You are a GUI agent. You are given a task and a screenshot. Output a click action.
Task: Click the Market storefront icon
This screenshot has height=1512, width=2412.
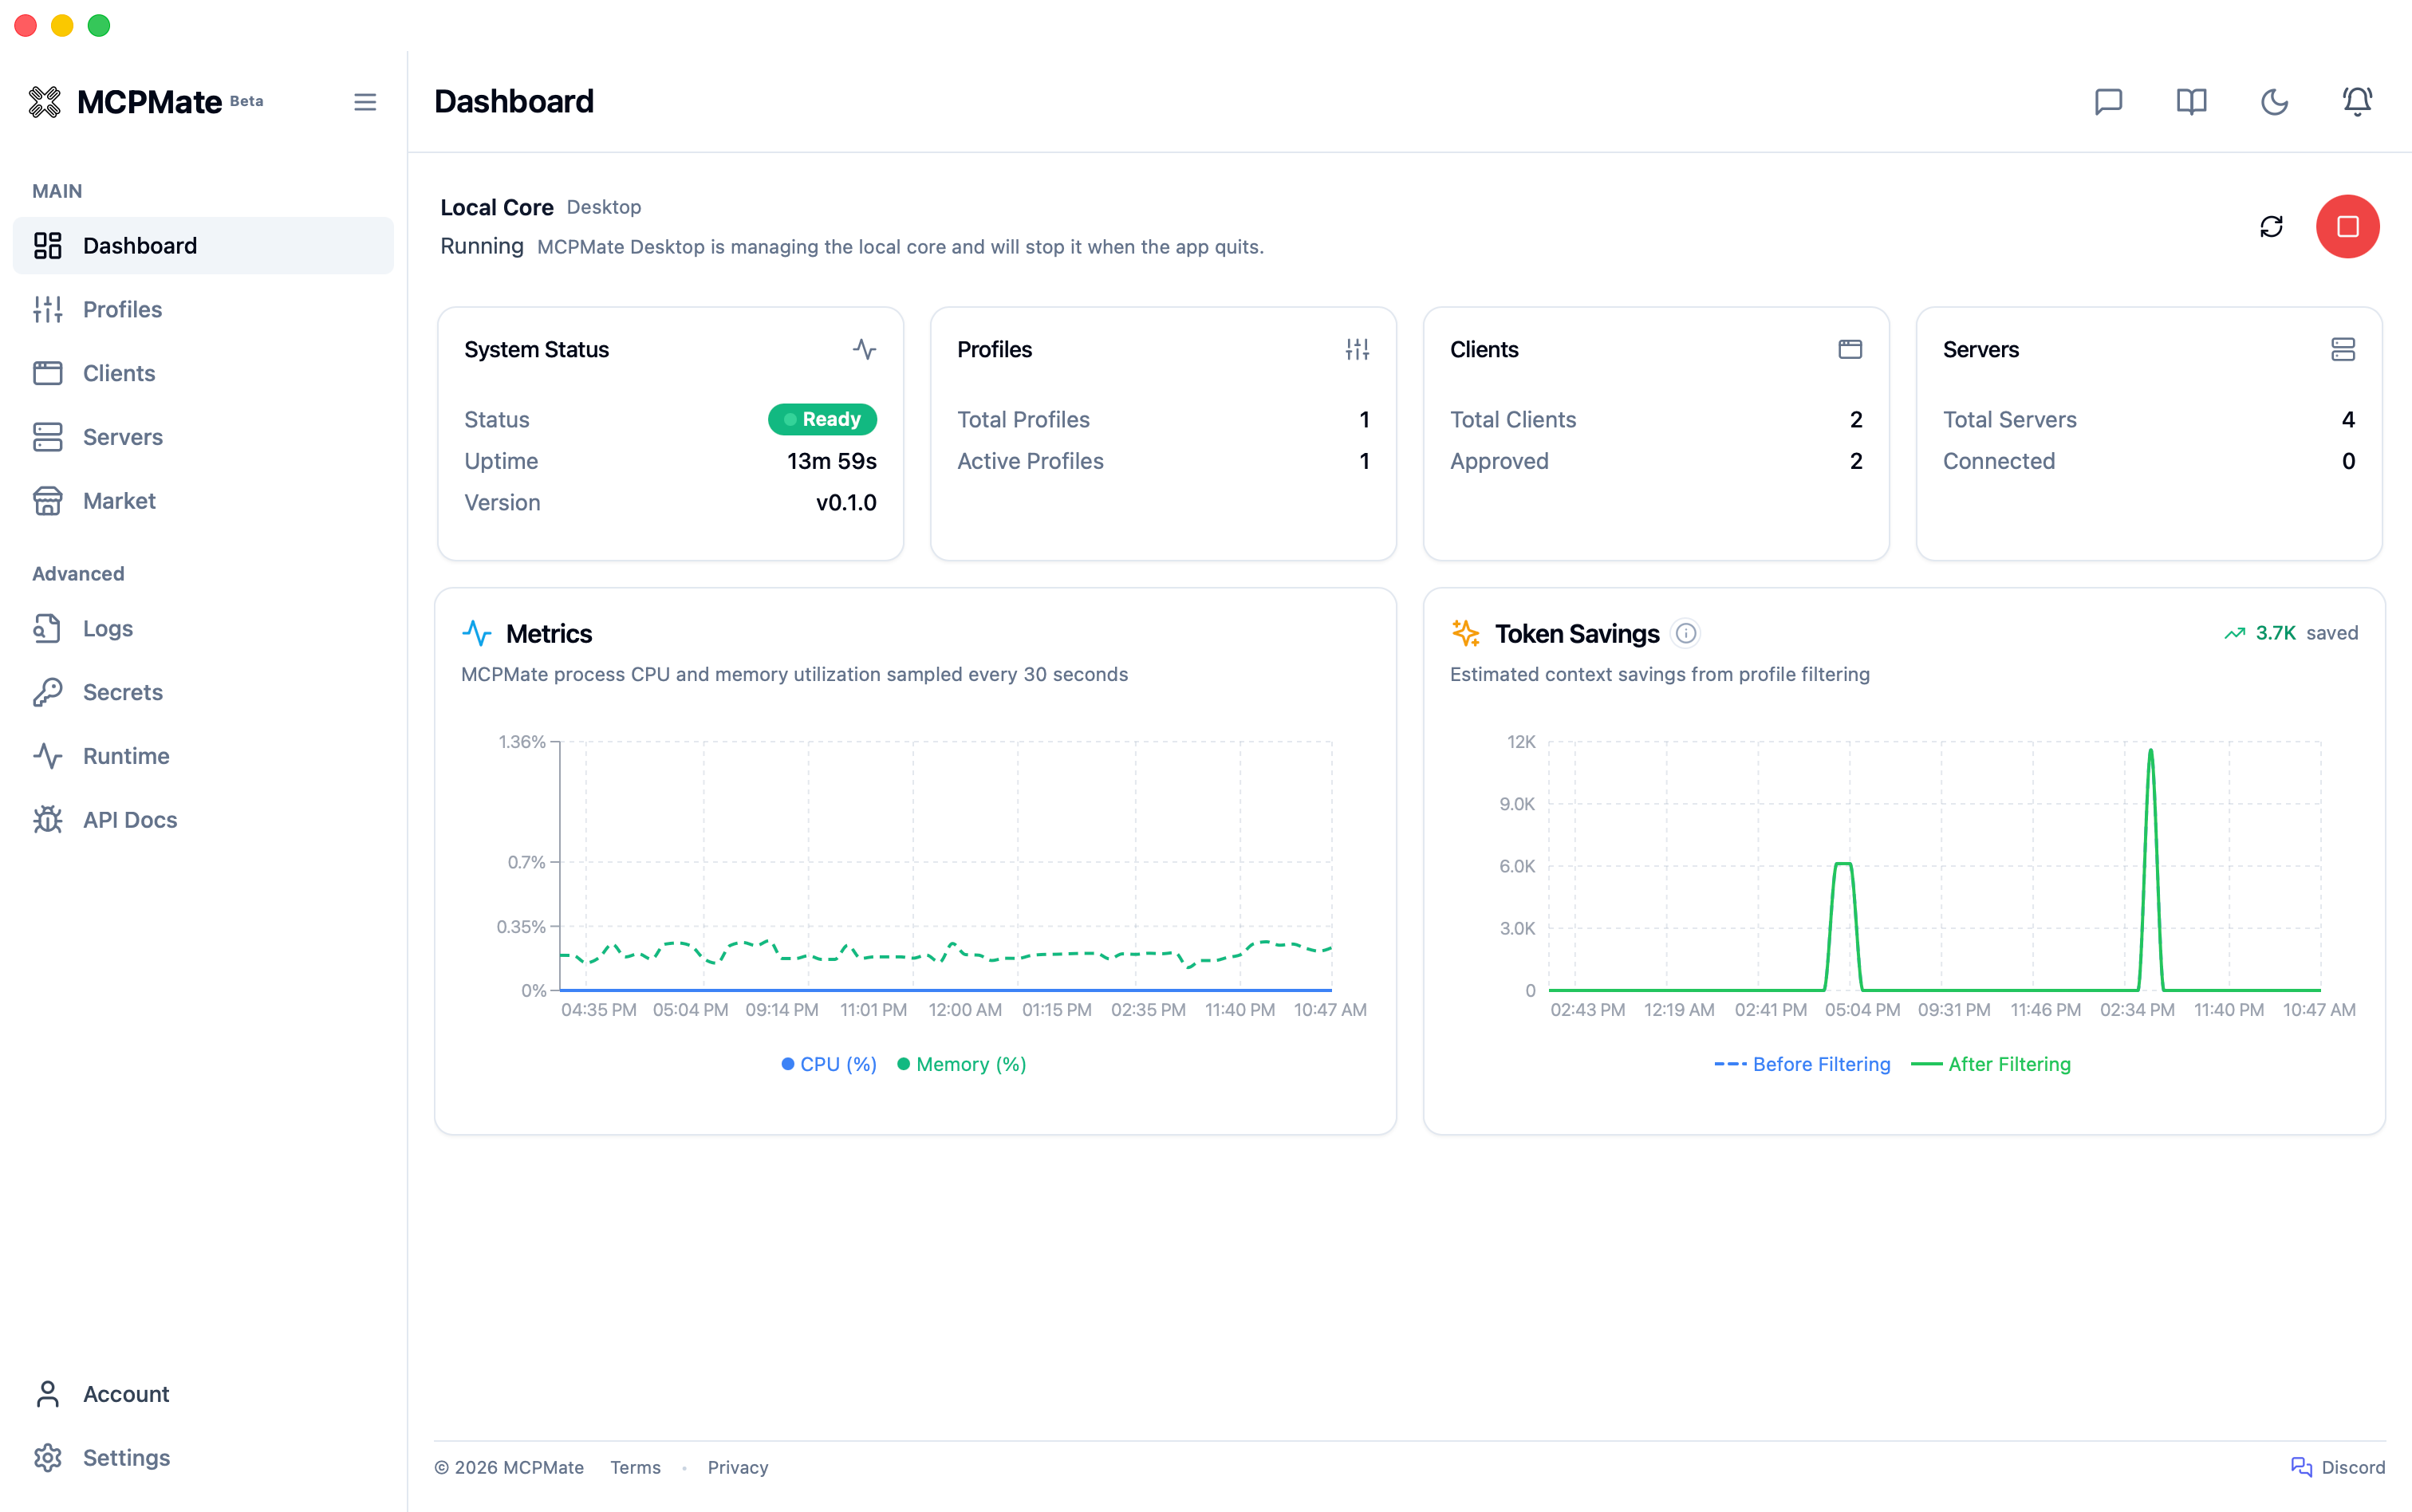tap(48, 501)
